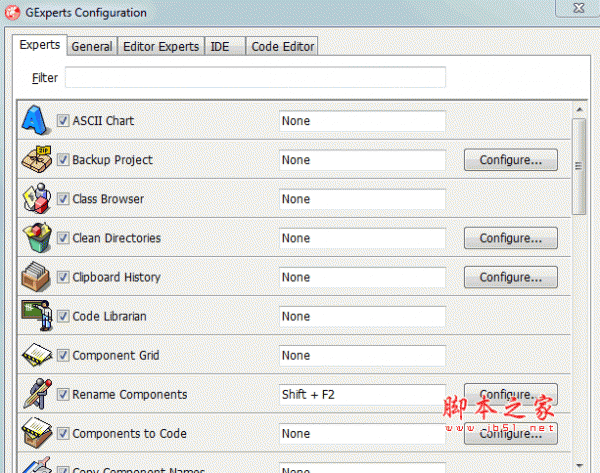
Task: Click the Clean Directories trash bin icon
Action: tap(37, 238)
